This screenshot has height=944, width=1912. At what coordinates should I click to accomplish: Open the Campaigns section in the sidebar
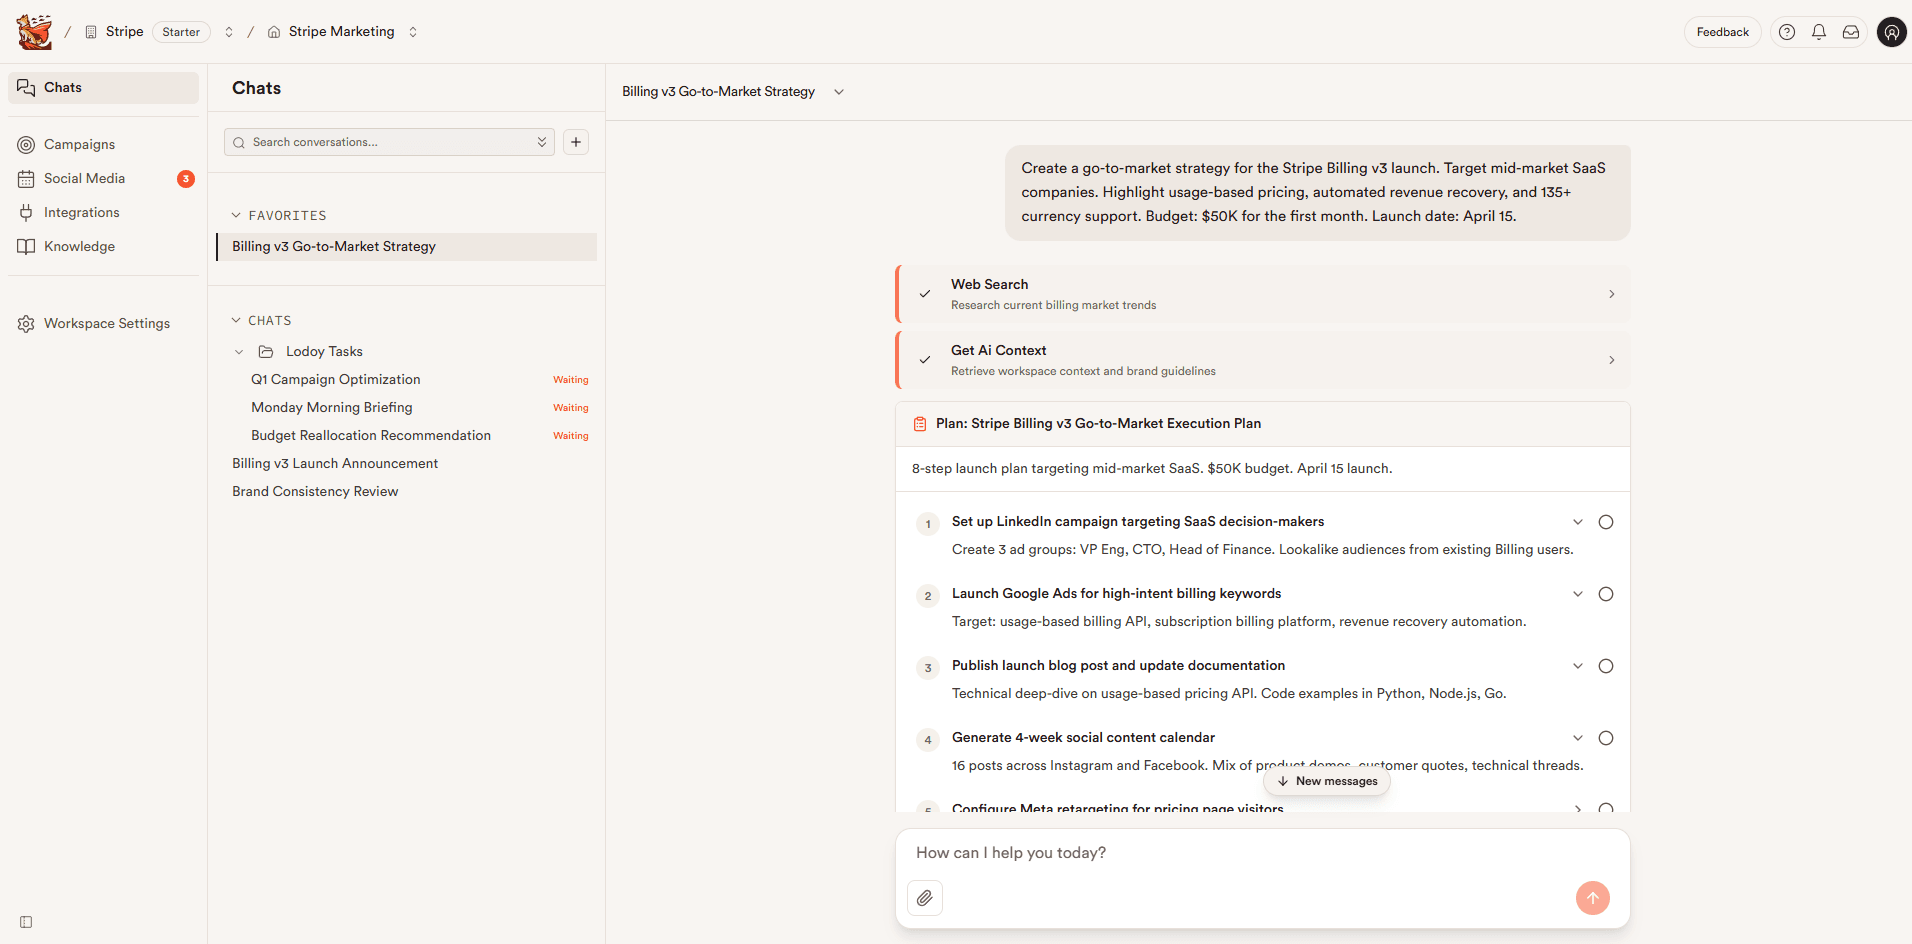[79, 144]
